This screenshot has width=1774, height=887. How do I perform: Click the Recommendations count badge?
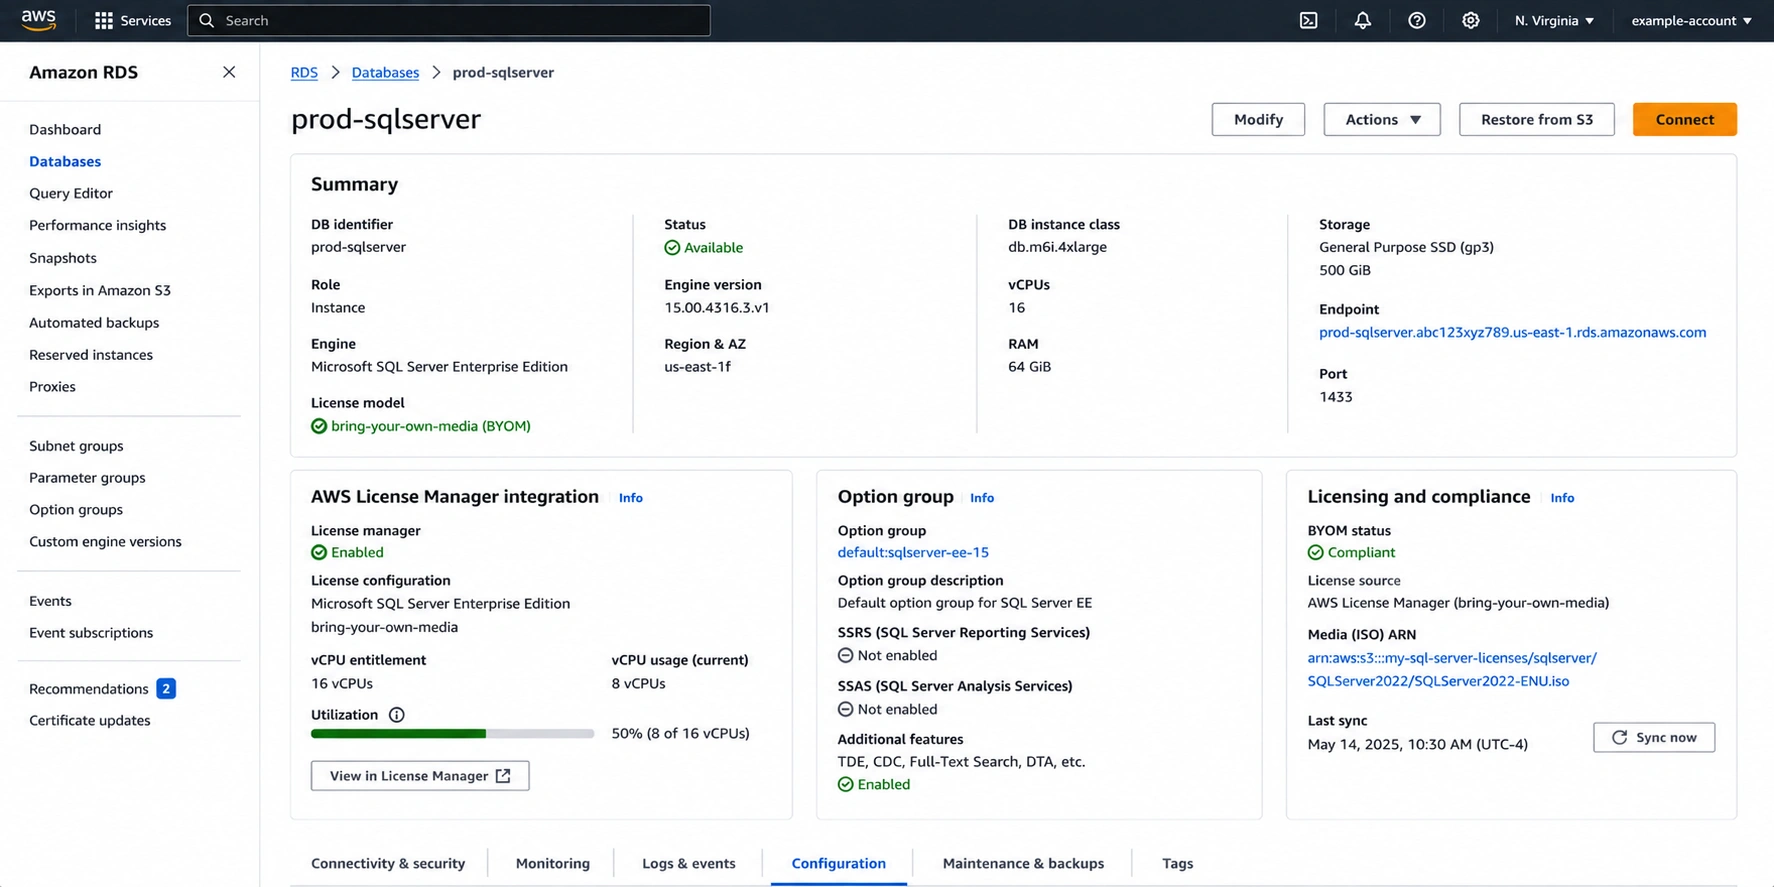166,689
